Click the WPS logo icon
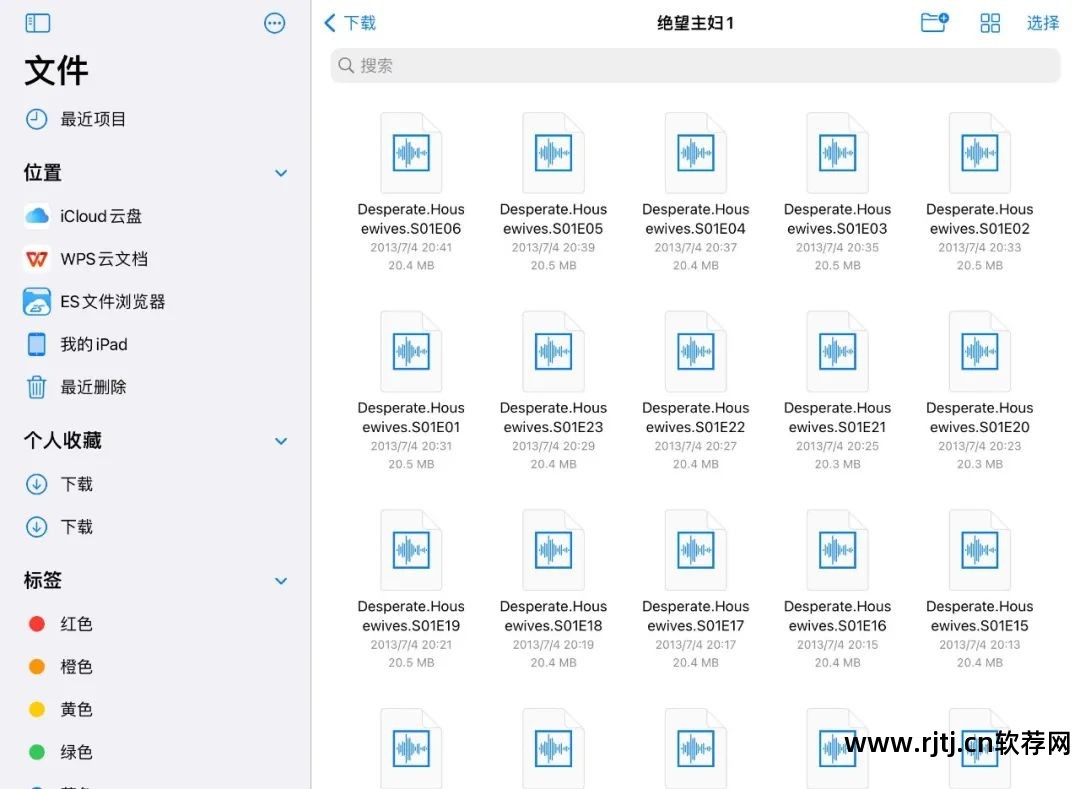This screenshot has height=789, width=1080. click(x=37, y=259)
